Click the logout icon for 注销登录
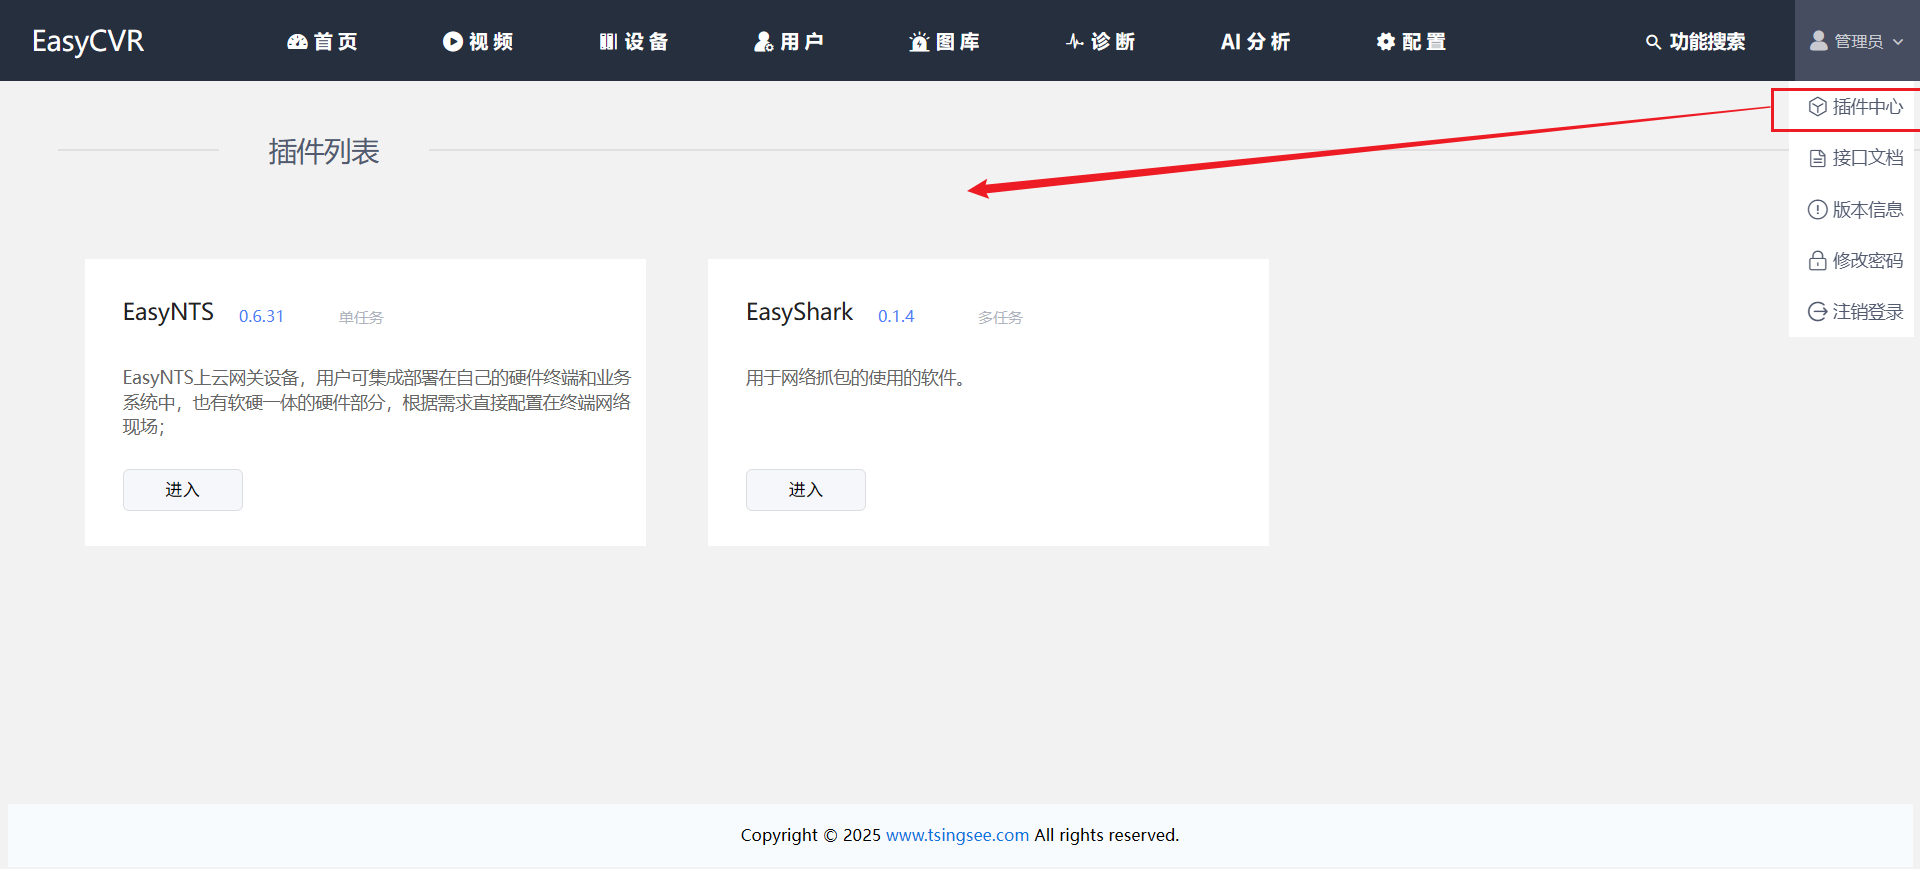Screen dimensions: 1920x869 1818,312
